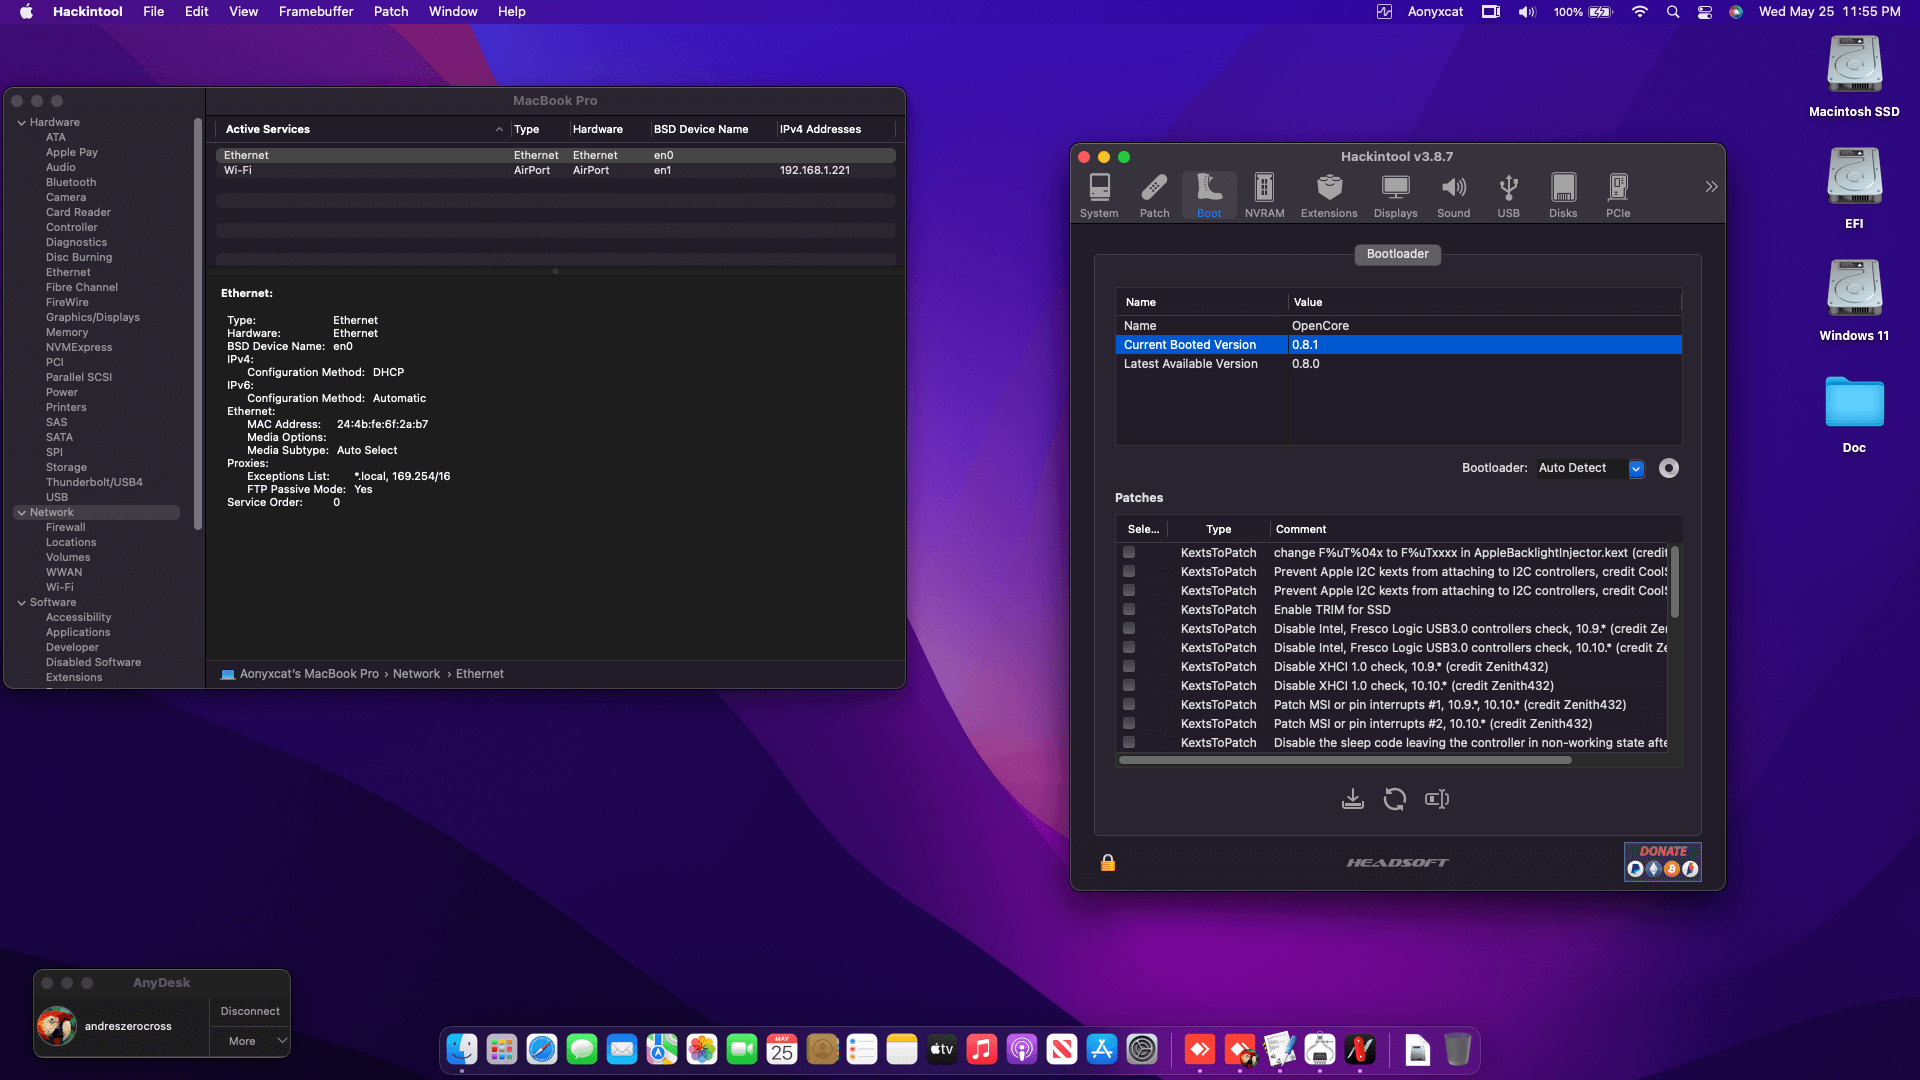Select the Windows 11 drive on desktop
Image resolution: width=1920 pixels, height=1080 pixels.
click(1854, 300)
